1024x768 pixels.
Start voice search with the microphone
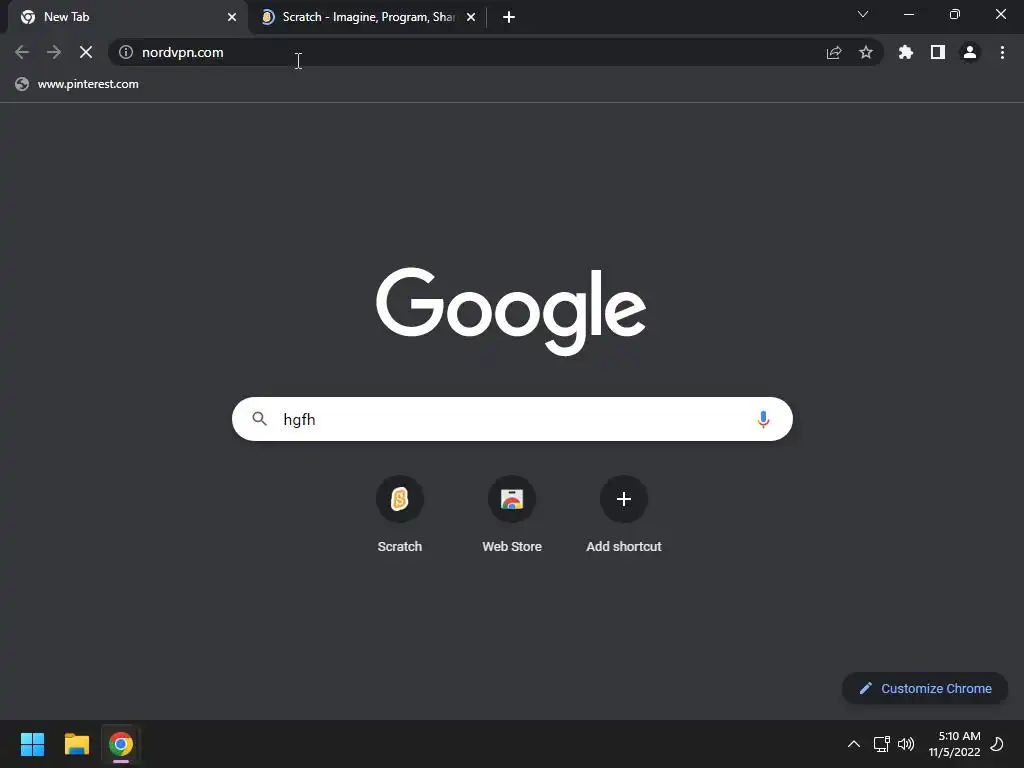pos(763,419)
